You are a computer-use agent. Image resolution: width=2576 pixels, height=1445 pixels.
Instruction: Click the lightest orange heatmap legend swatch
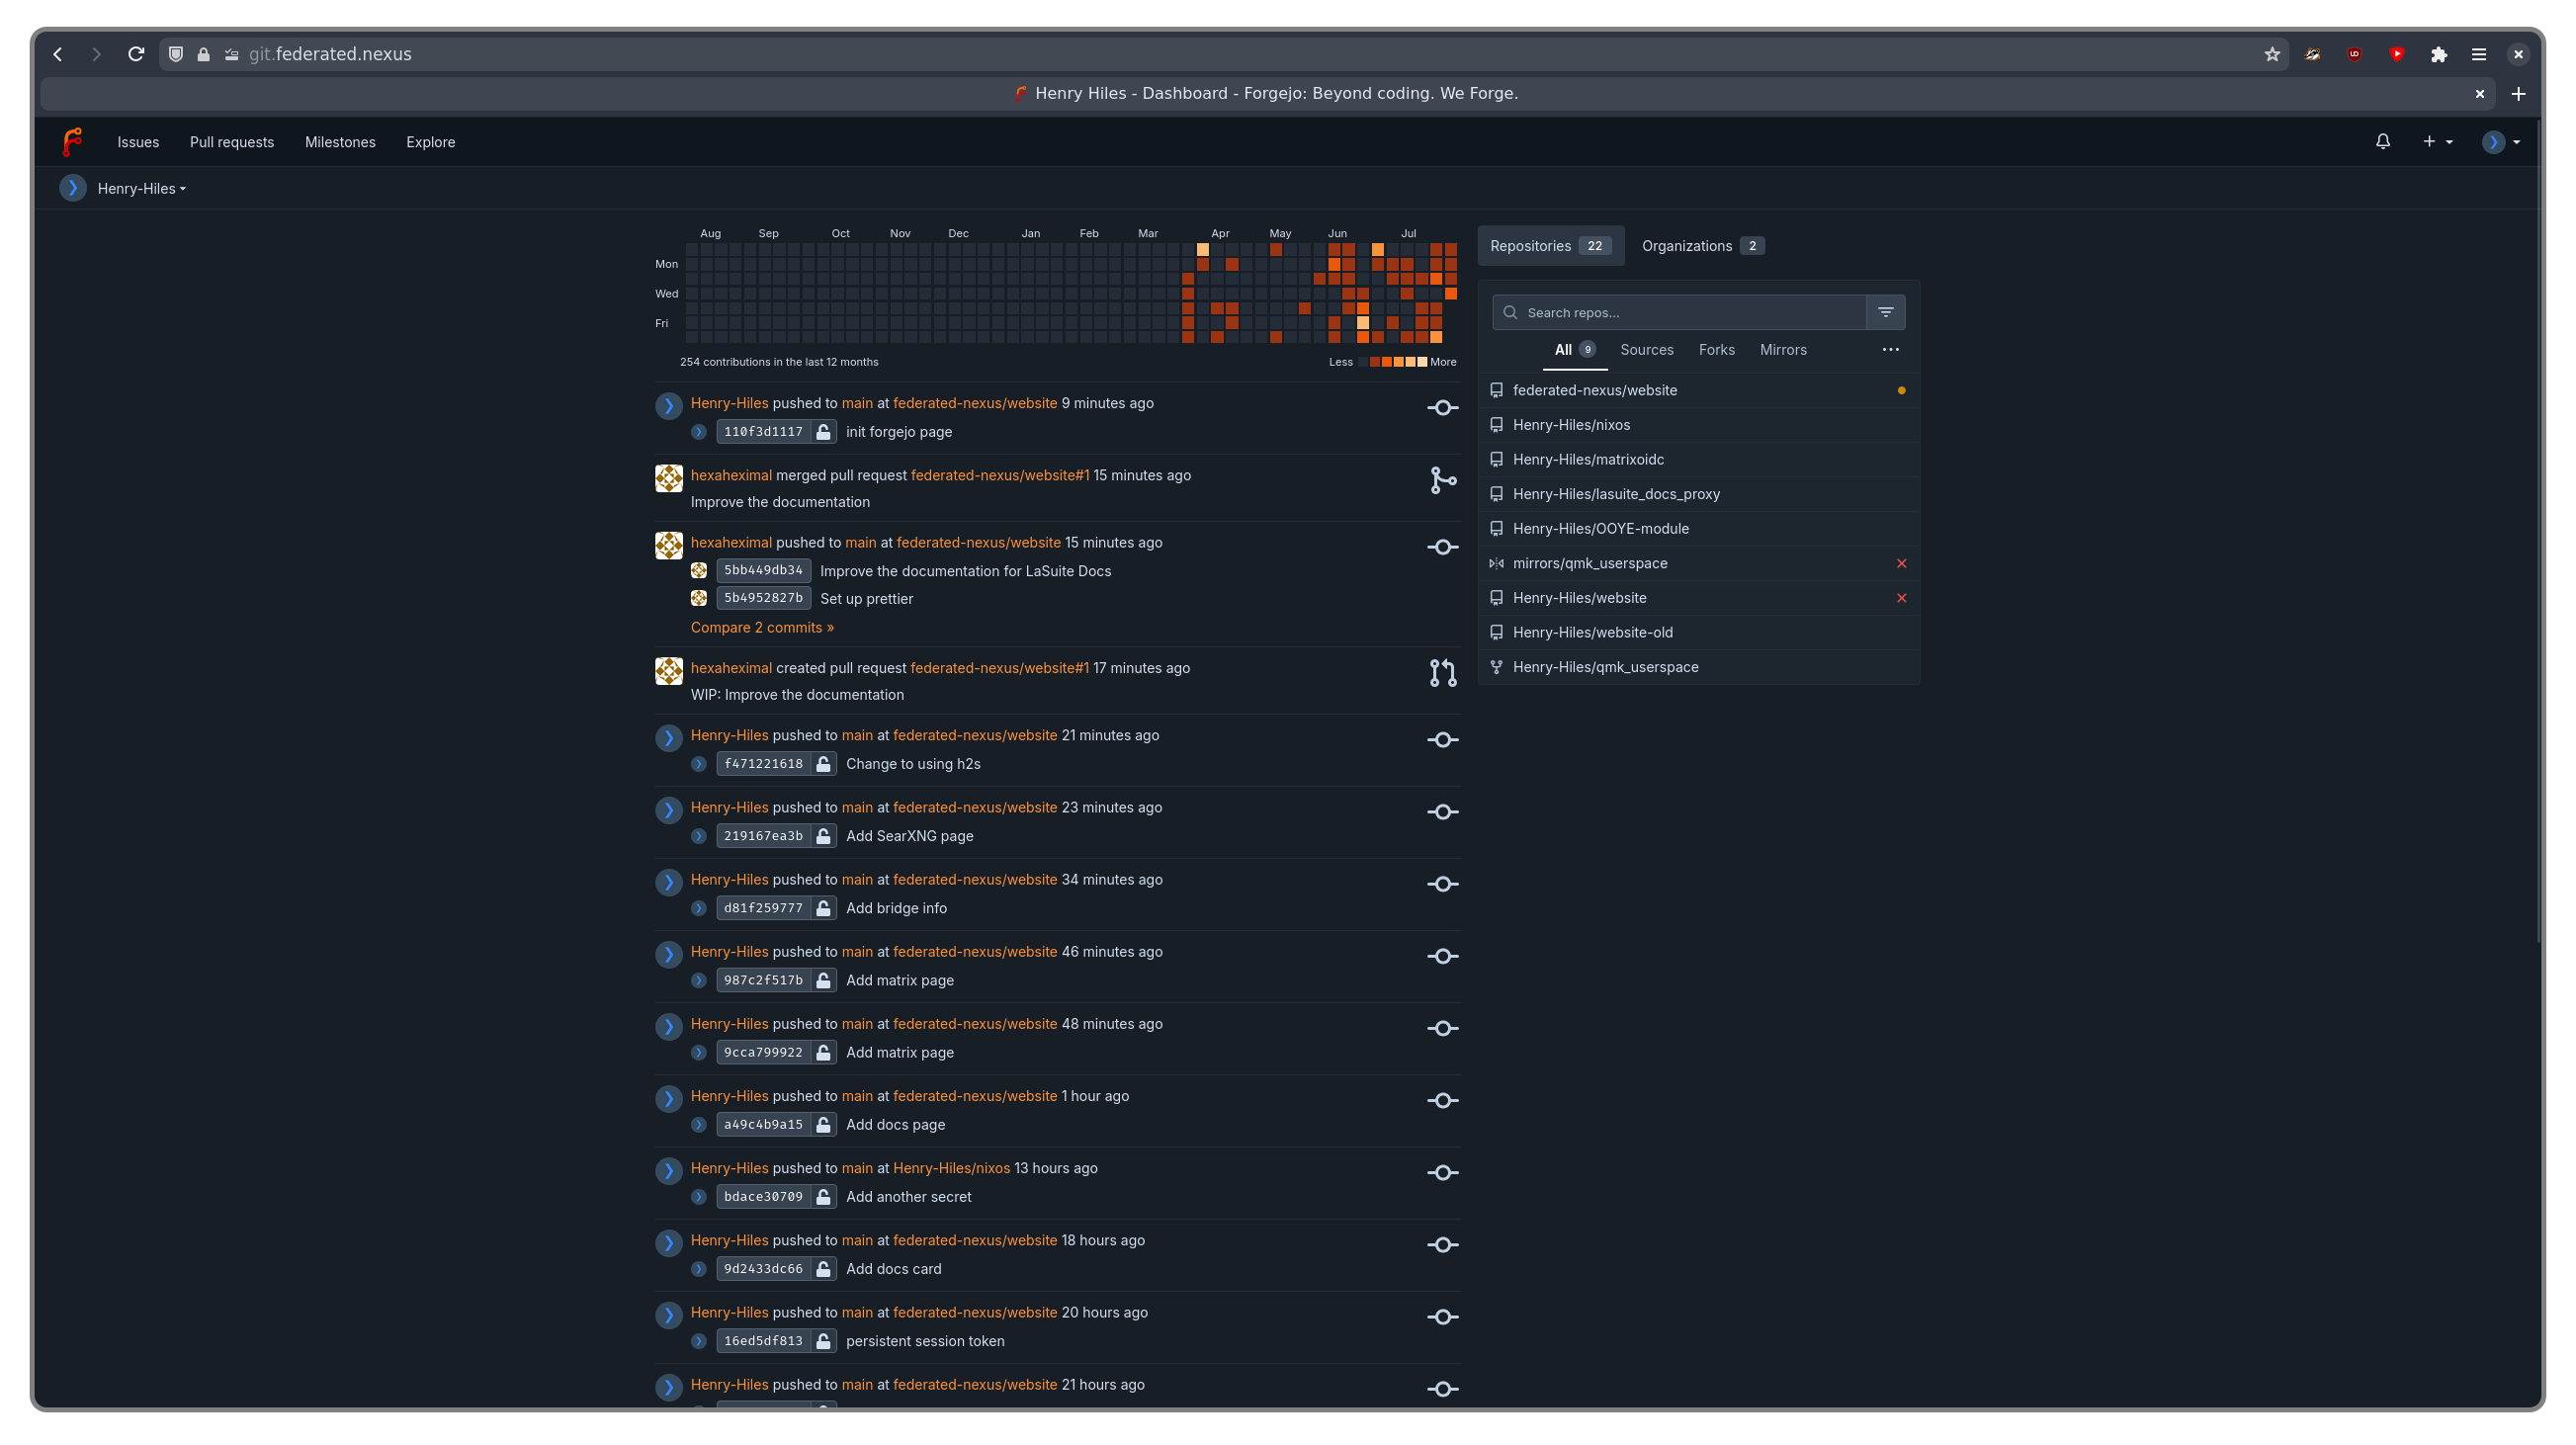pos(1422,362)
